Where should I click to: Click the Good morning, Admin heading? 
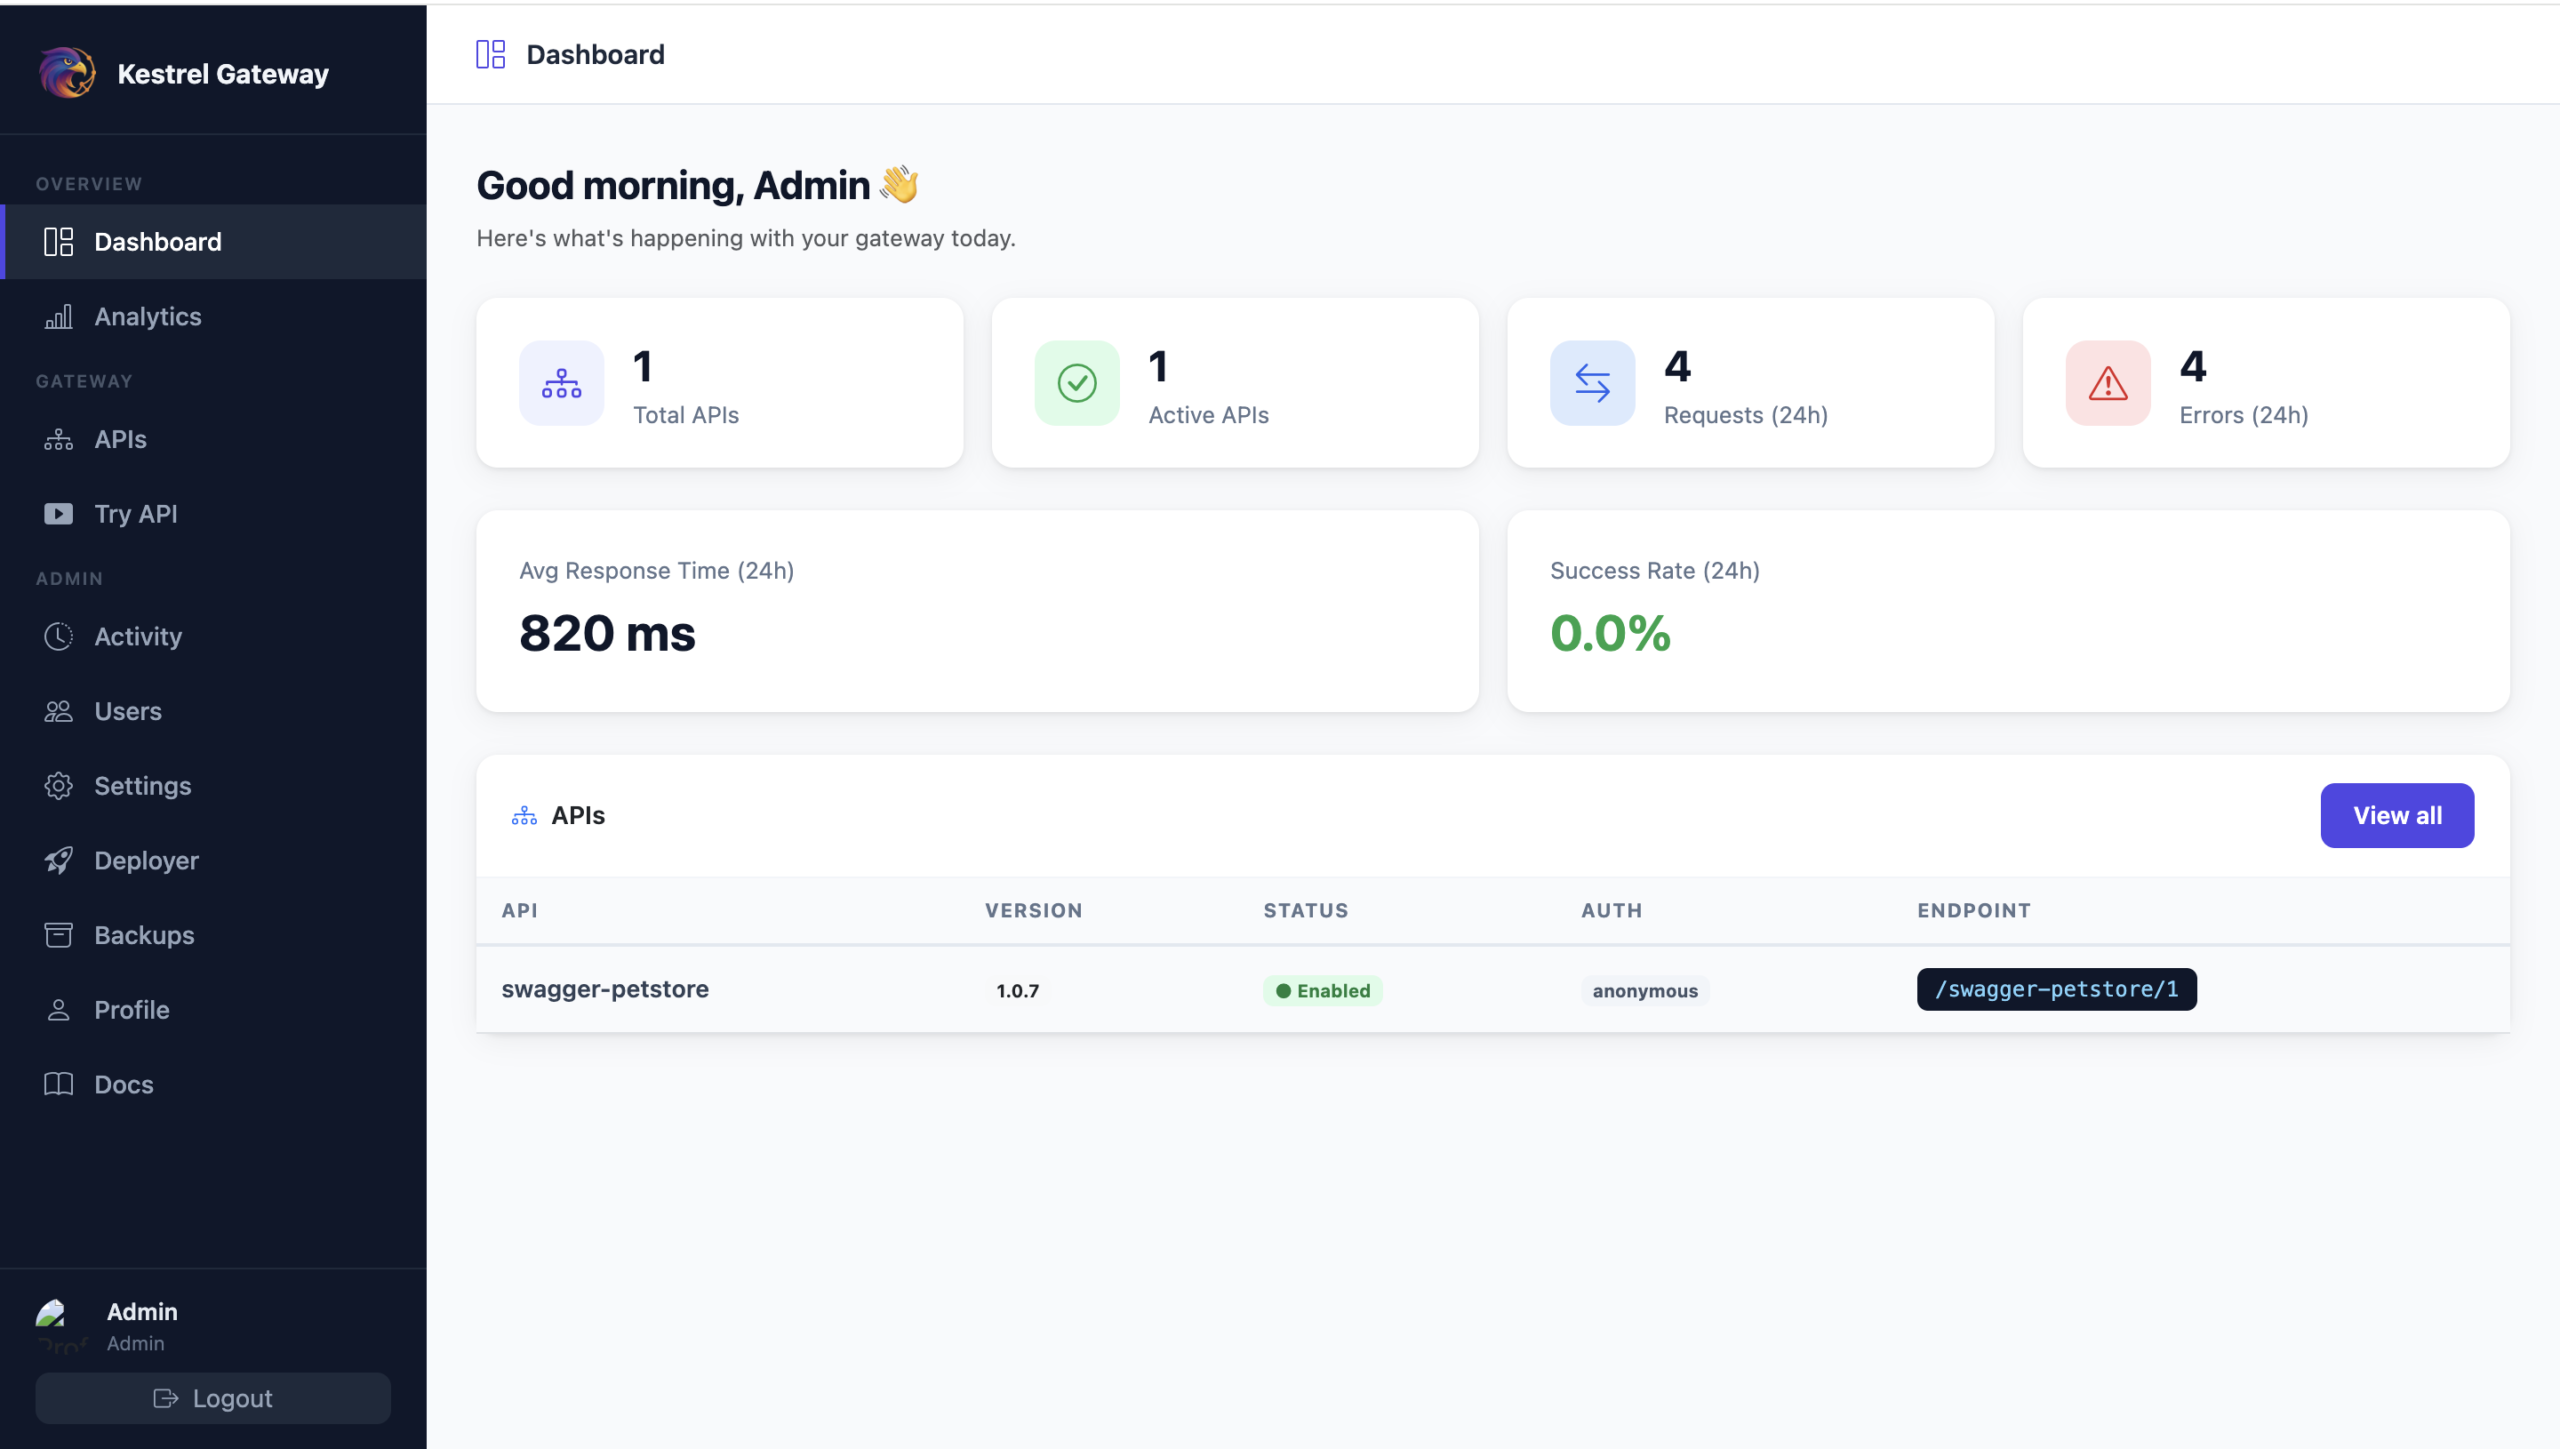pos(697,186)
